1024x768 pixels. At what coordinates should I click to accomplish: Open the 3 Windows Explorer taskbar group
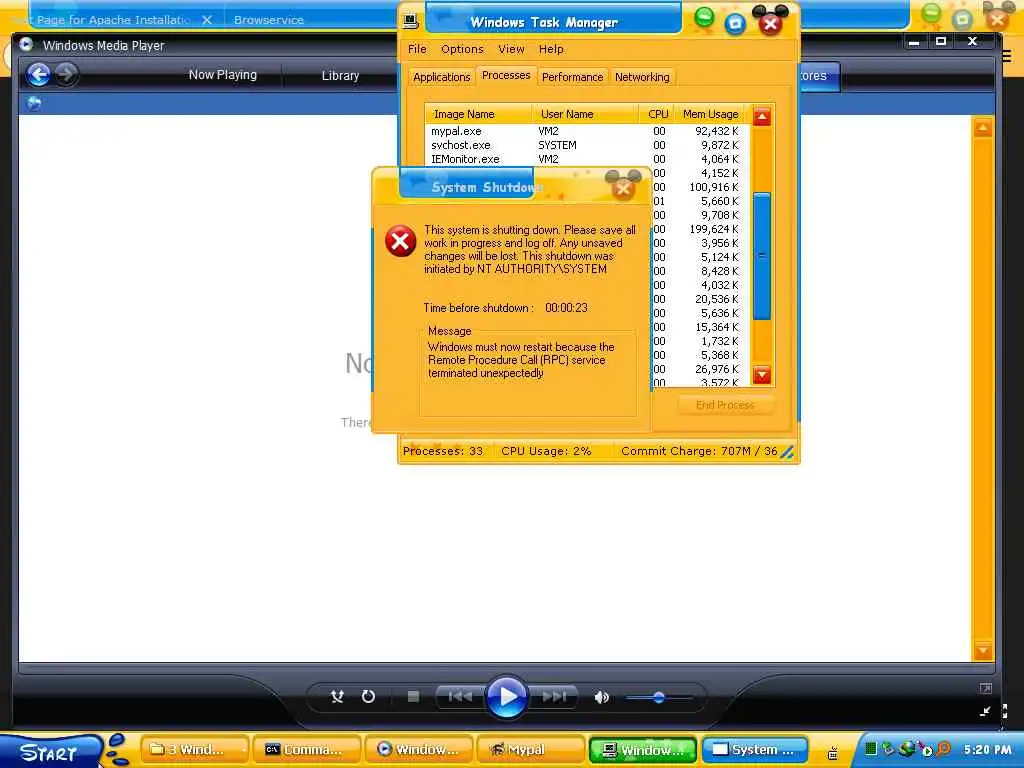point(194,750)
